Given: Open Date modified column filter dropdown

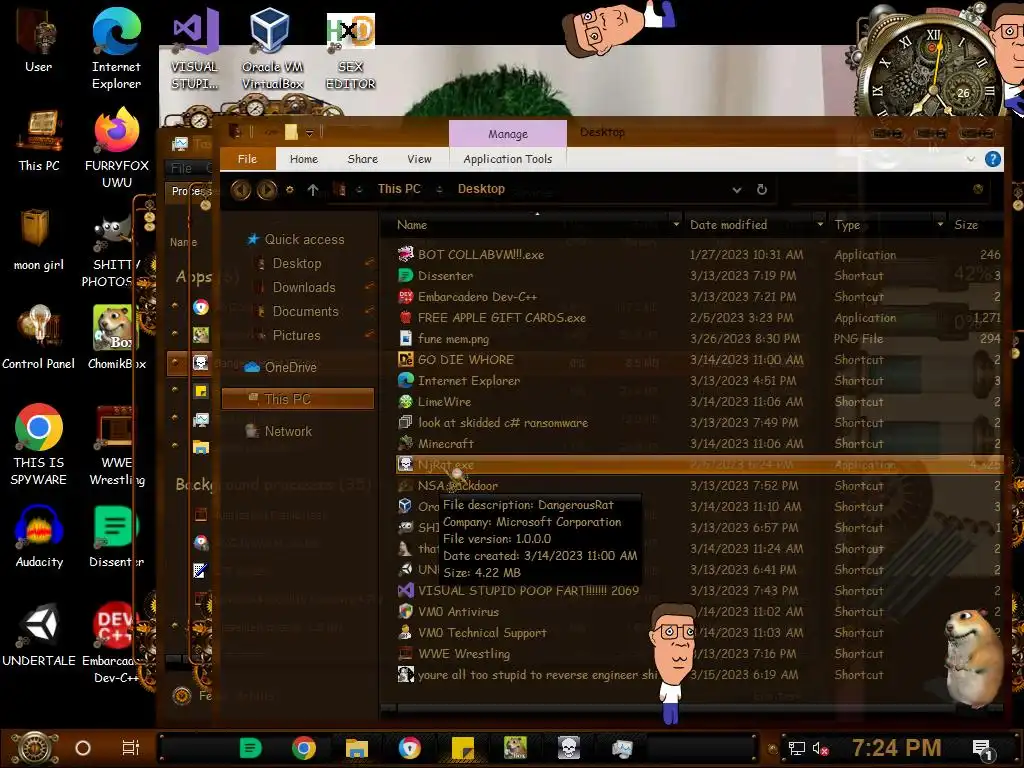Looking at the screenshot, I should [x=820, y=225].
